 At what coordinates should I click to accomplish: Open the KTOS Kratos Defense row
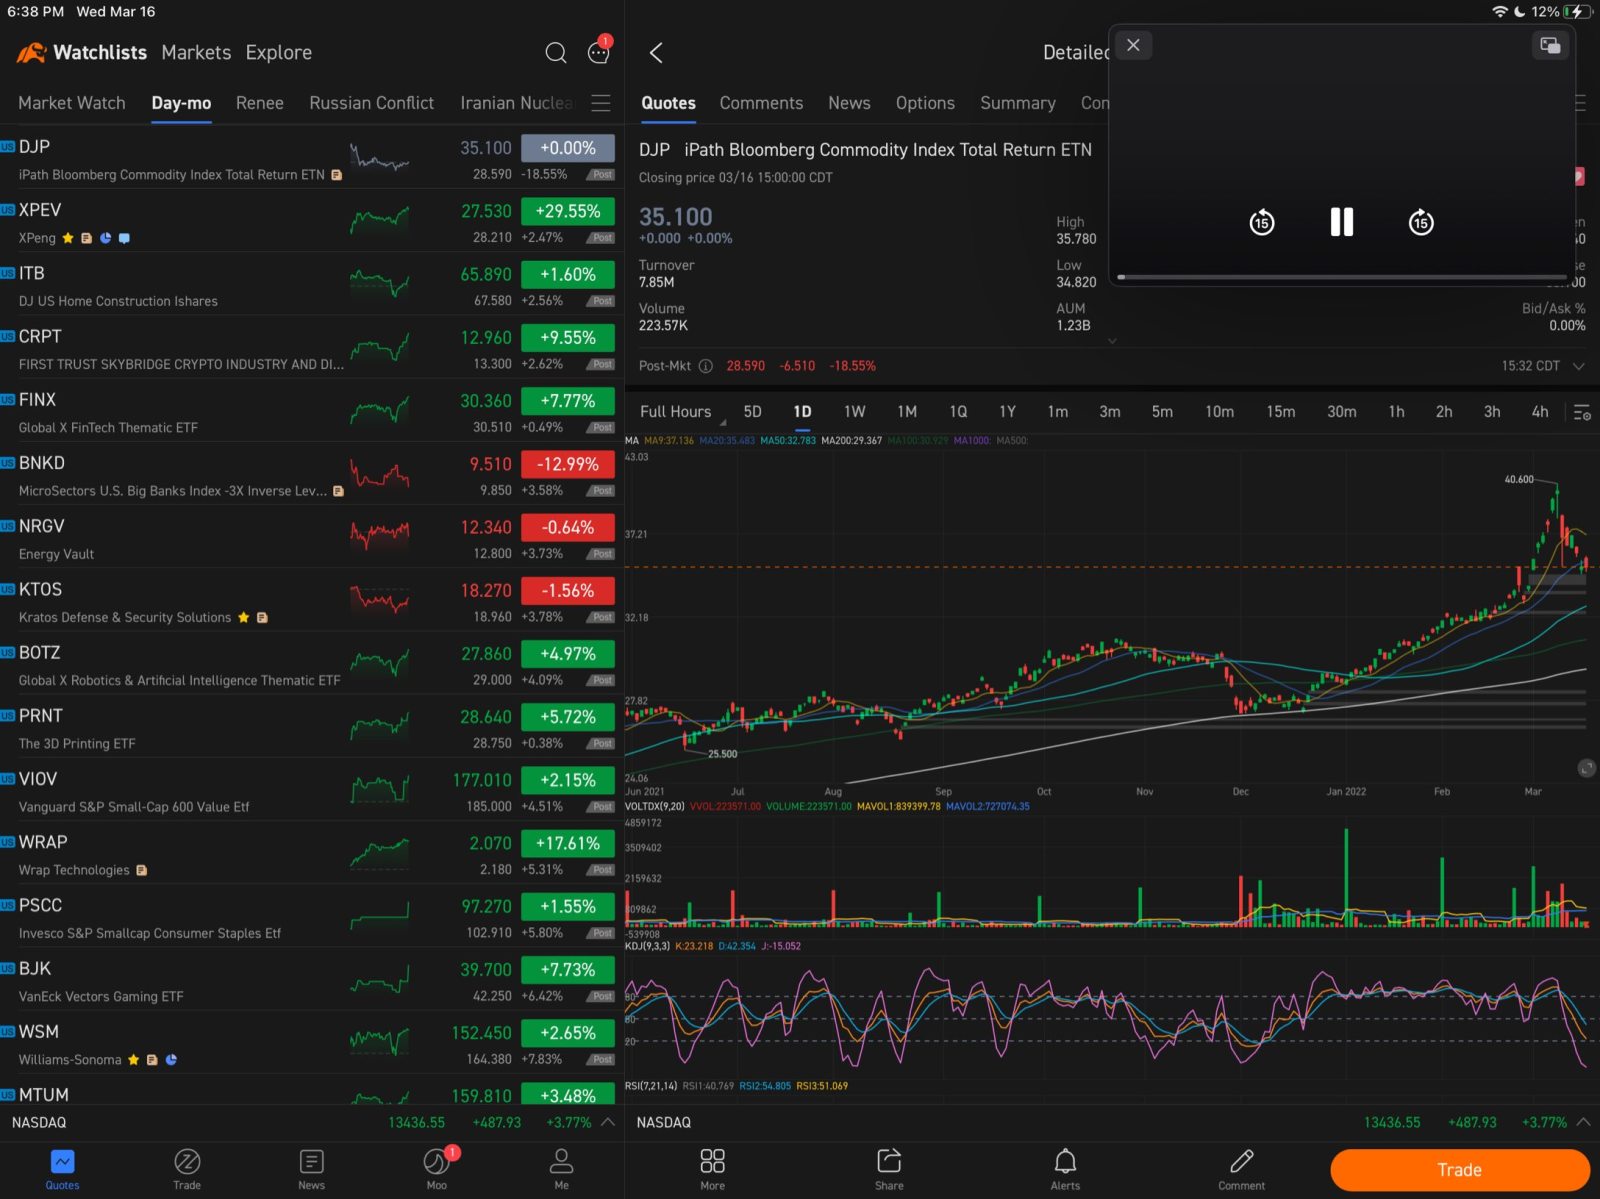(x=312, y=601)
